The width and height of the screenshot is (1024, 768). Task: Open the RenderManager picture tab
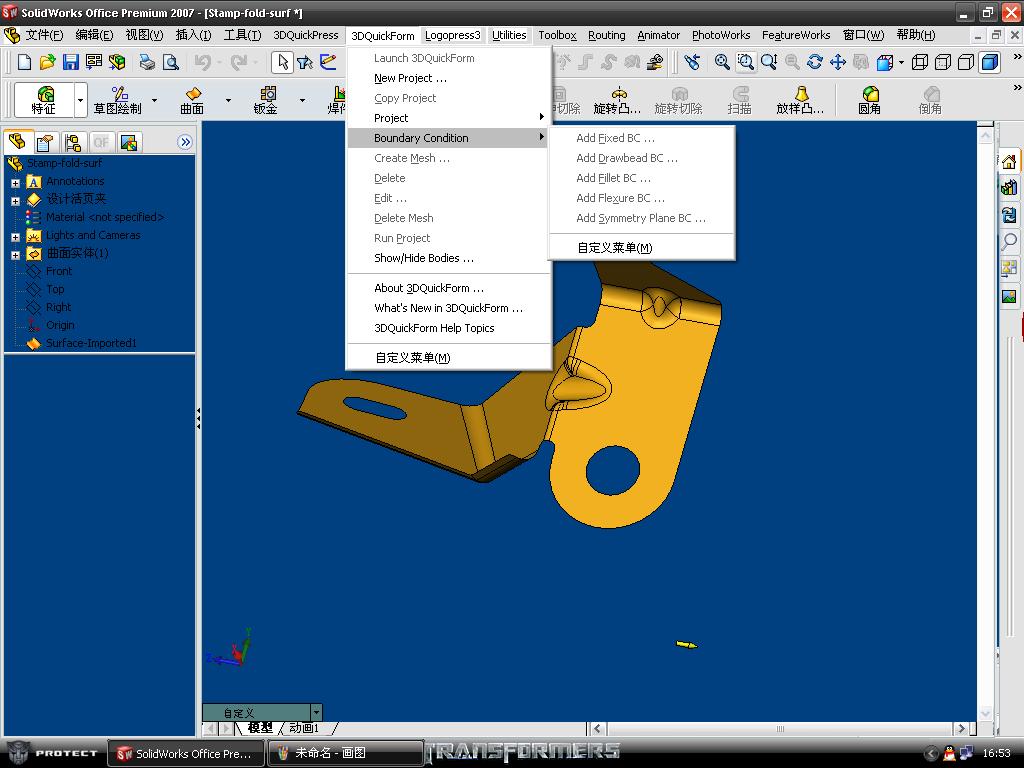point(129,142)
